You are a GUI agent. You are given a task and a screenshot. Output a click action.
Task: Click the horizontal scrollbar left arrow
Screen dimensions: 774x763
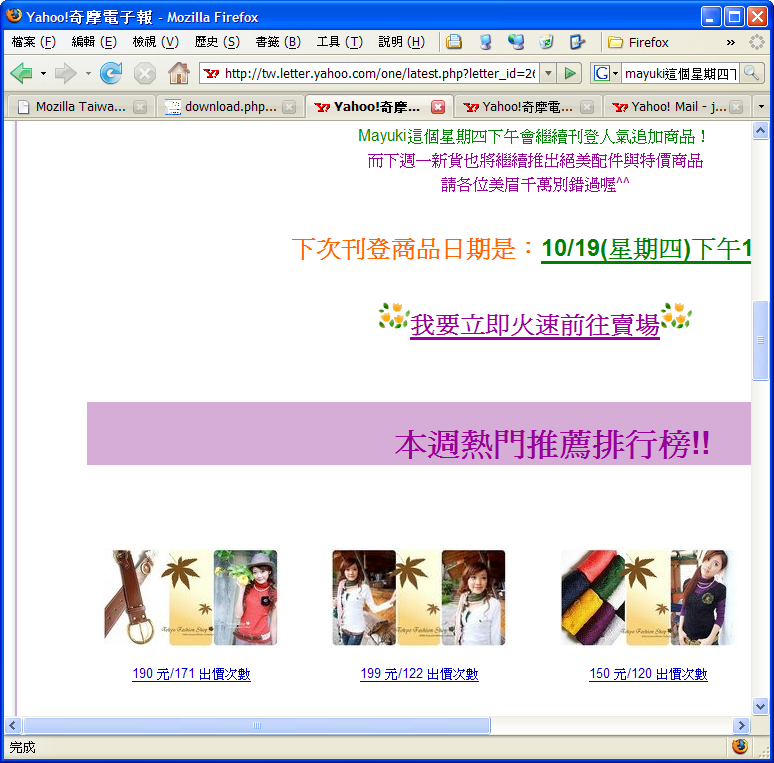[x=13, y=725]
